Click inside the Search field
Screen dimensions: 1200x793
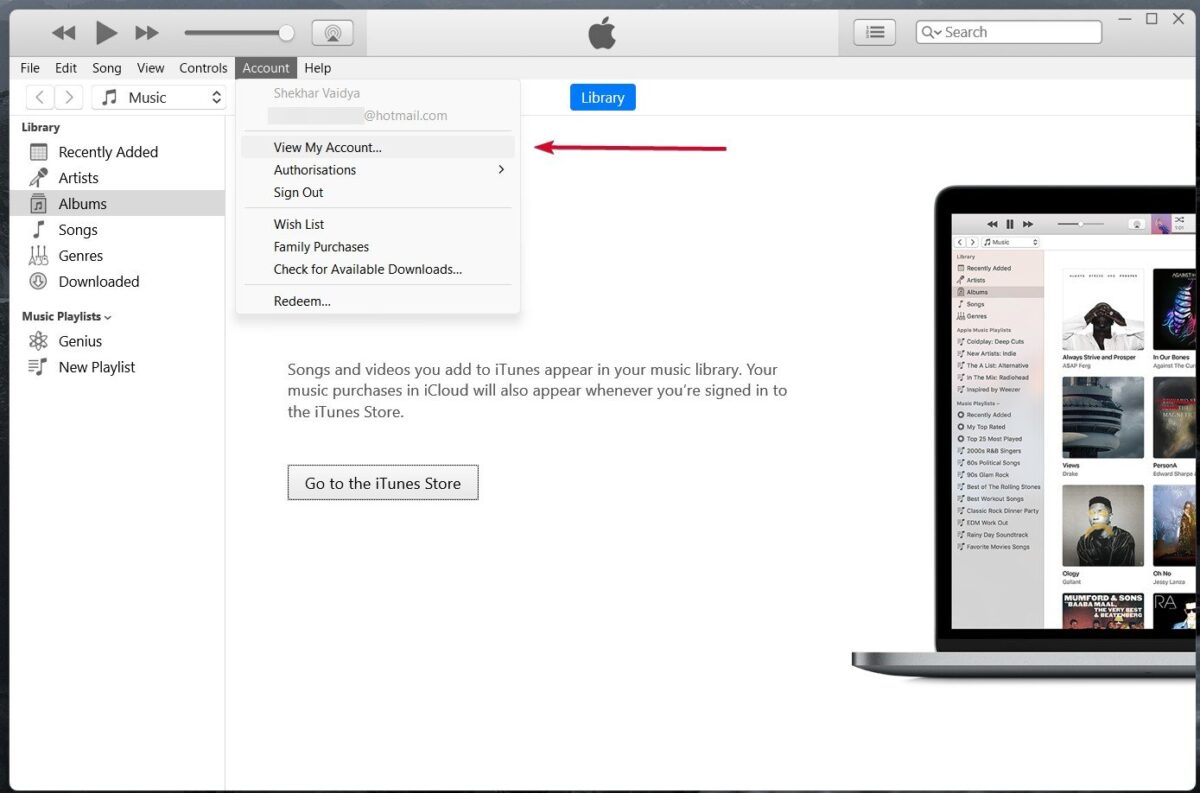point(1007,31)
